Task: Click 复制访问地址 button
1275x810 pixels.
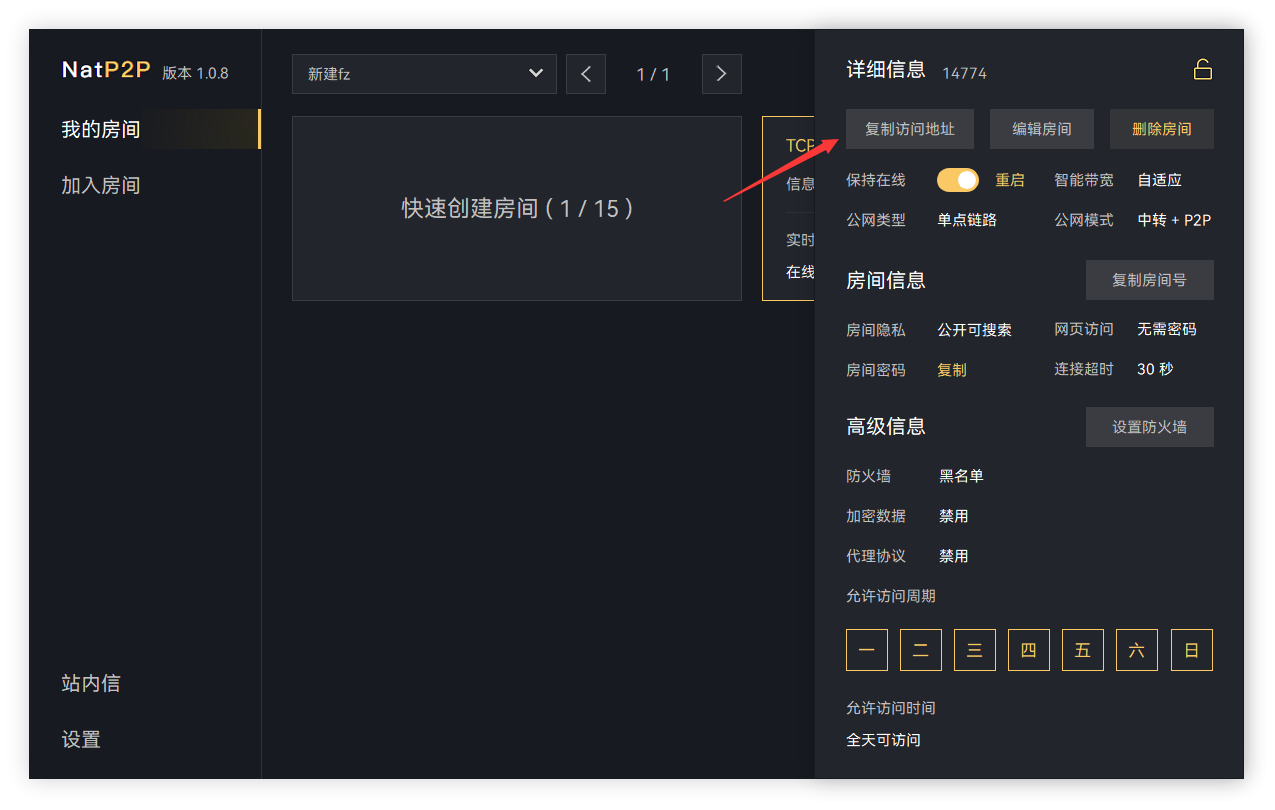Action: [x=909, y=129]
